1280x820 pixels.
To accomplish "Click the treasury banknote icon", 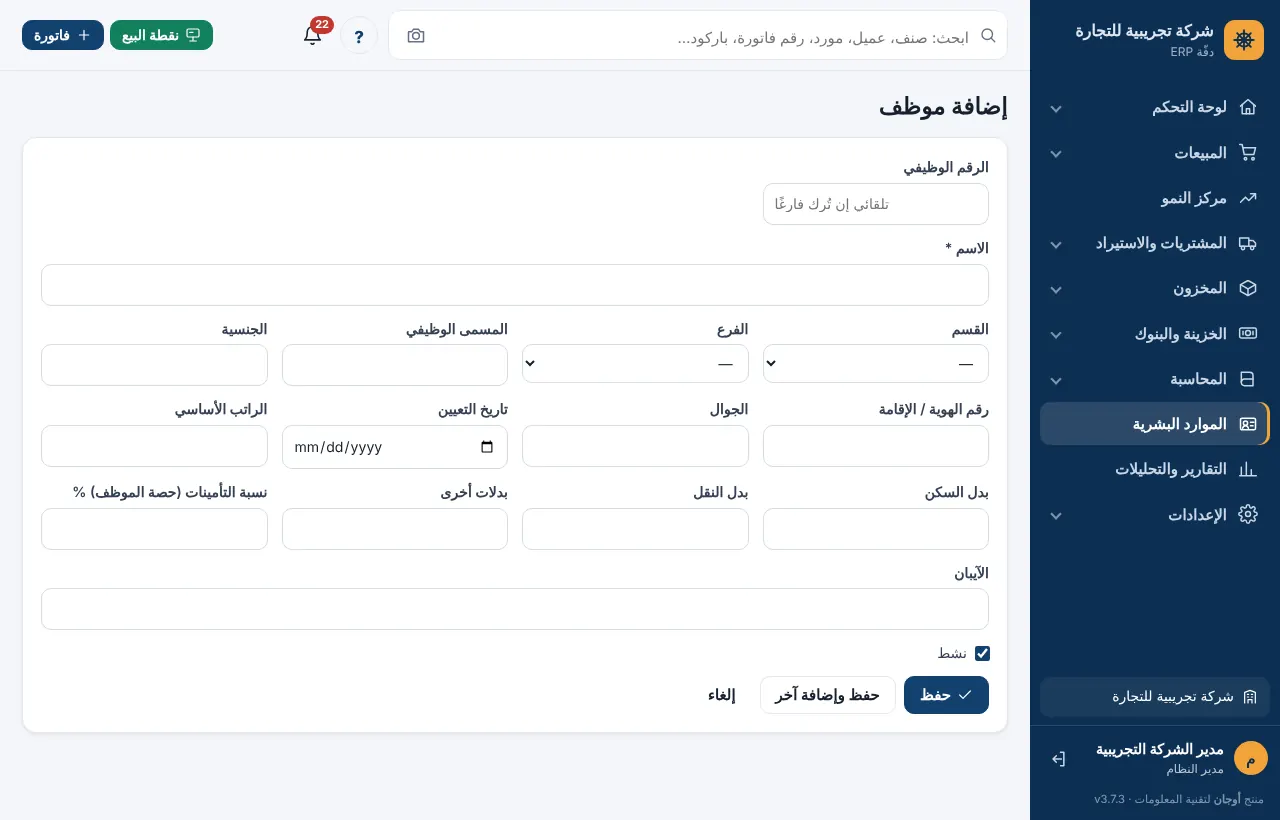I will coord(1248,333).
